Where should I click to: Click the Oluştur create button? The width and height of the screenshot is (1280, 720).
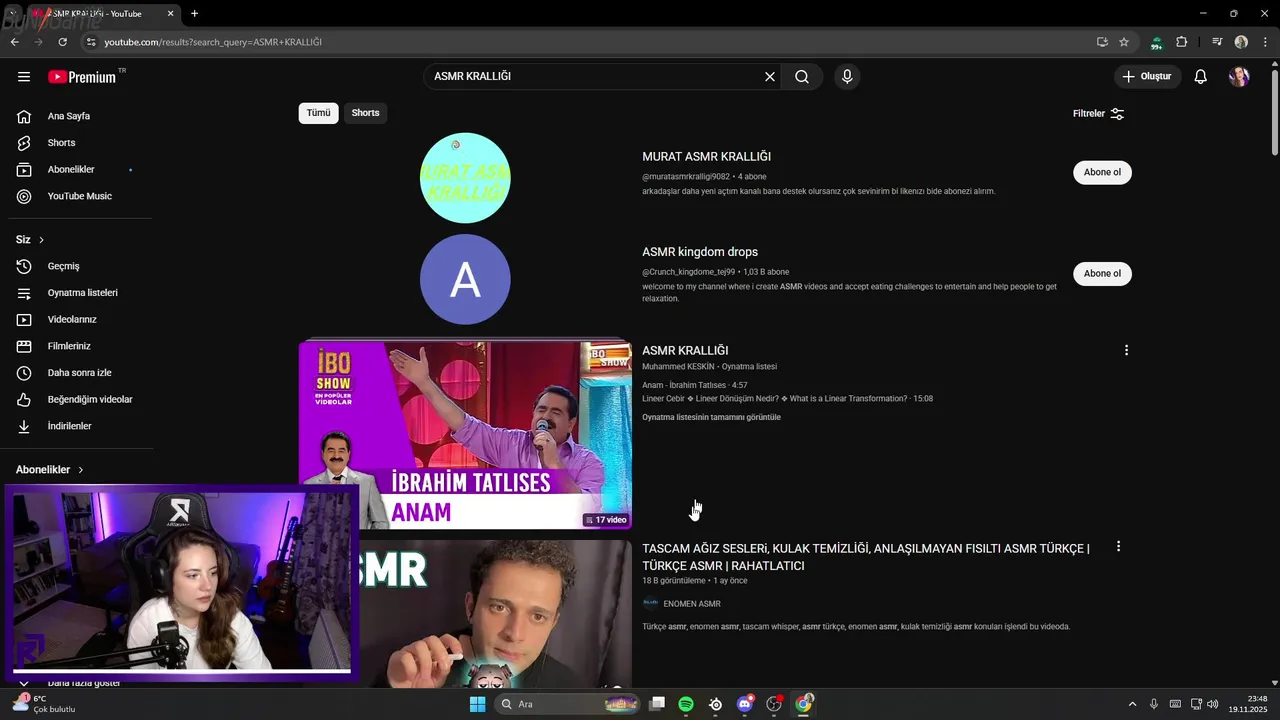1148,77
